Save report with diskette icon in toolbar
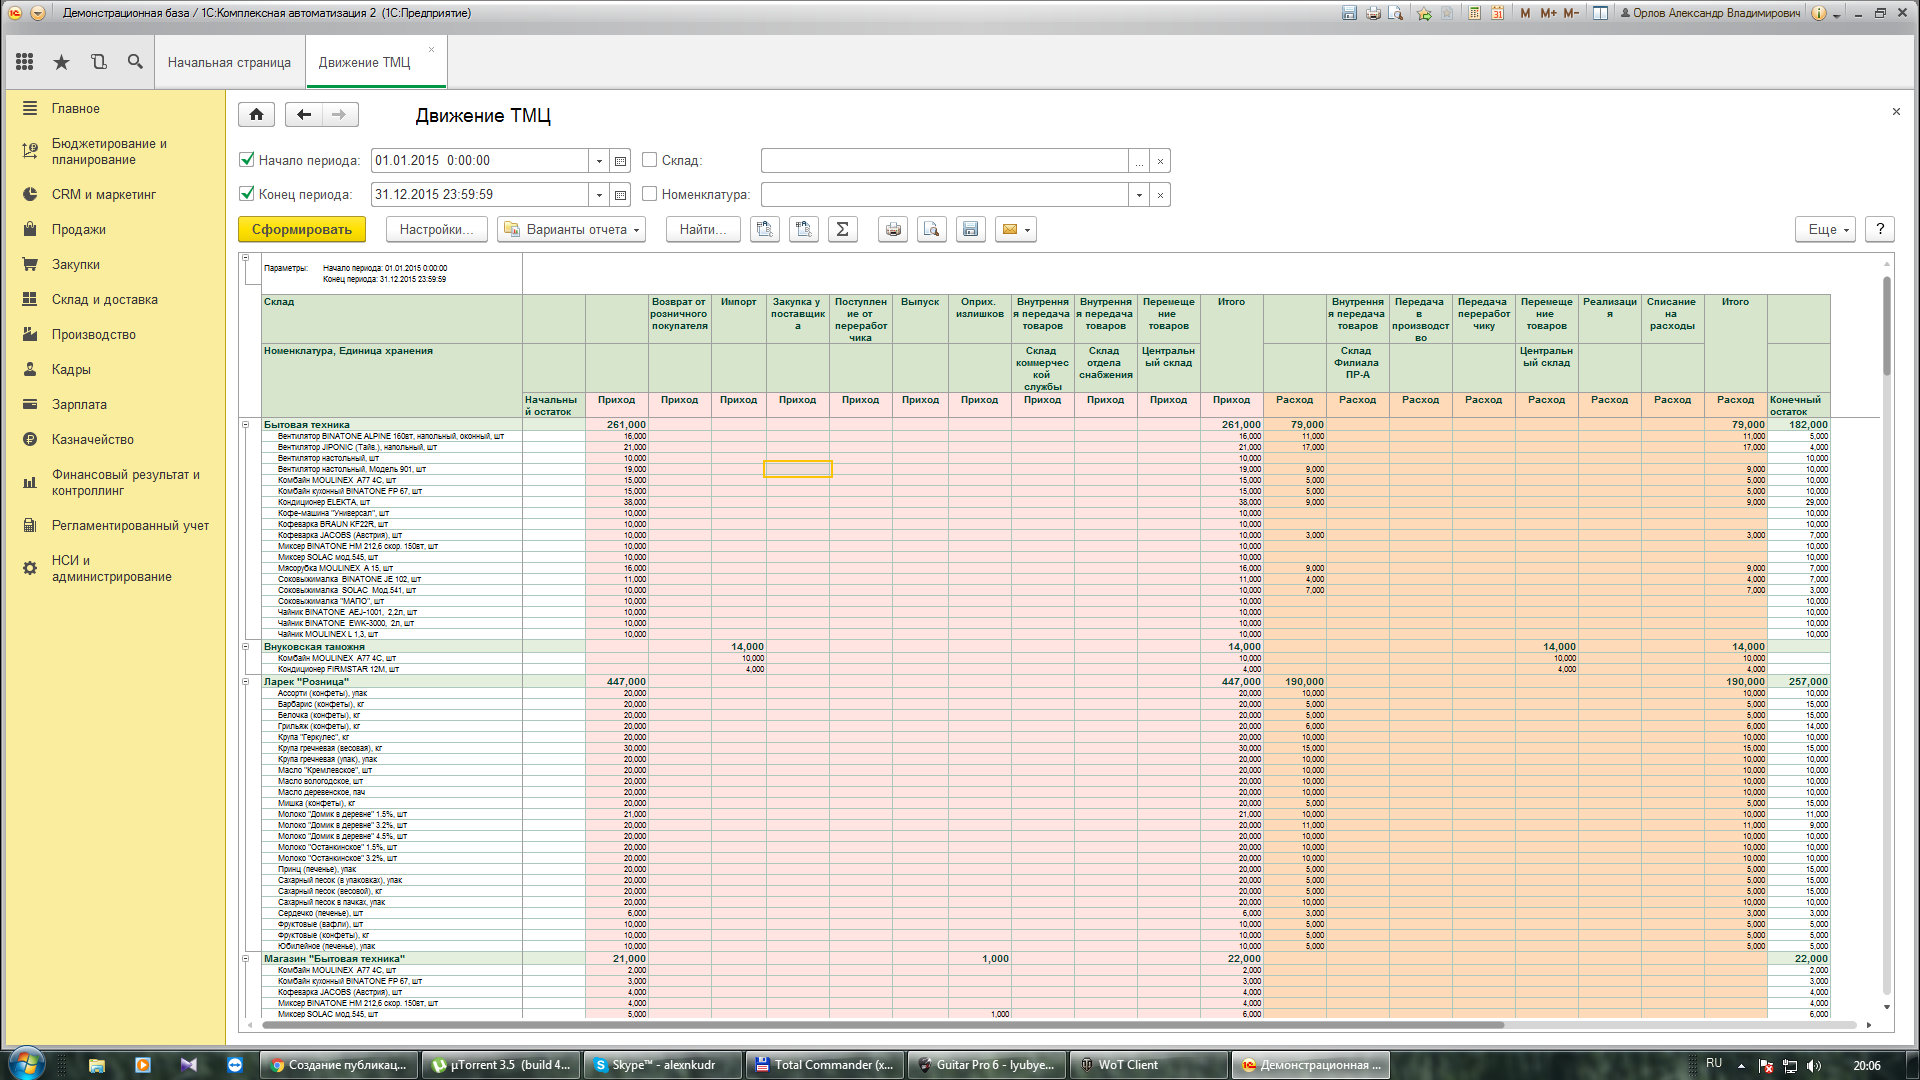 (x=970, y=230)
